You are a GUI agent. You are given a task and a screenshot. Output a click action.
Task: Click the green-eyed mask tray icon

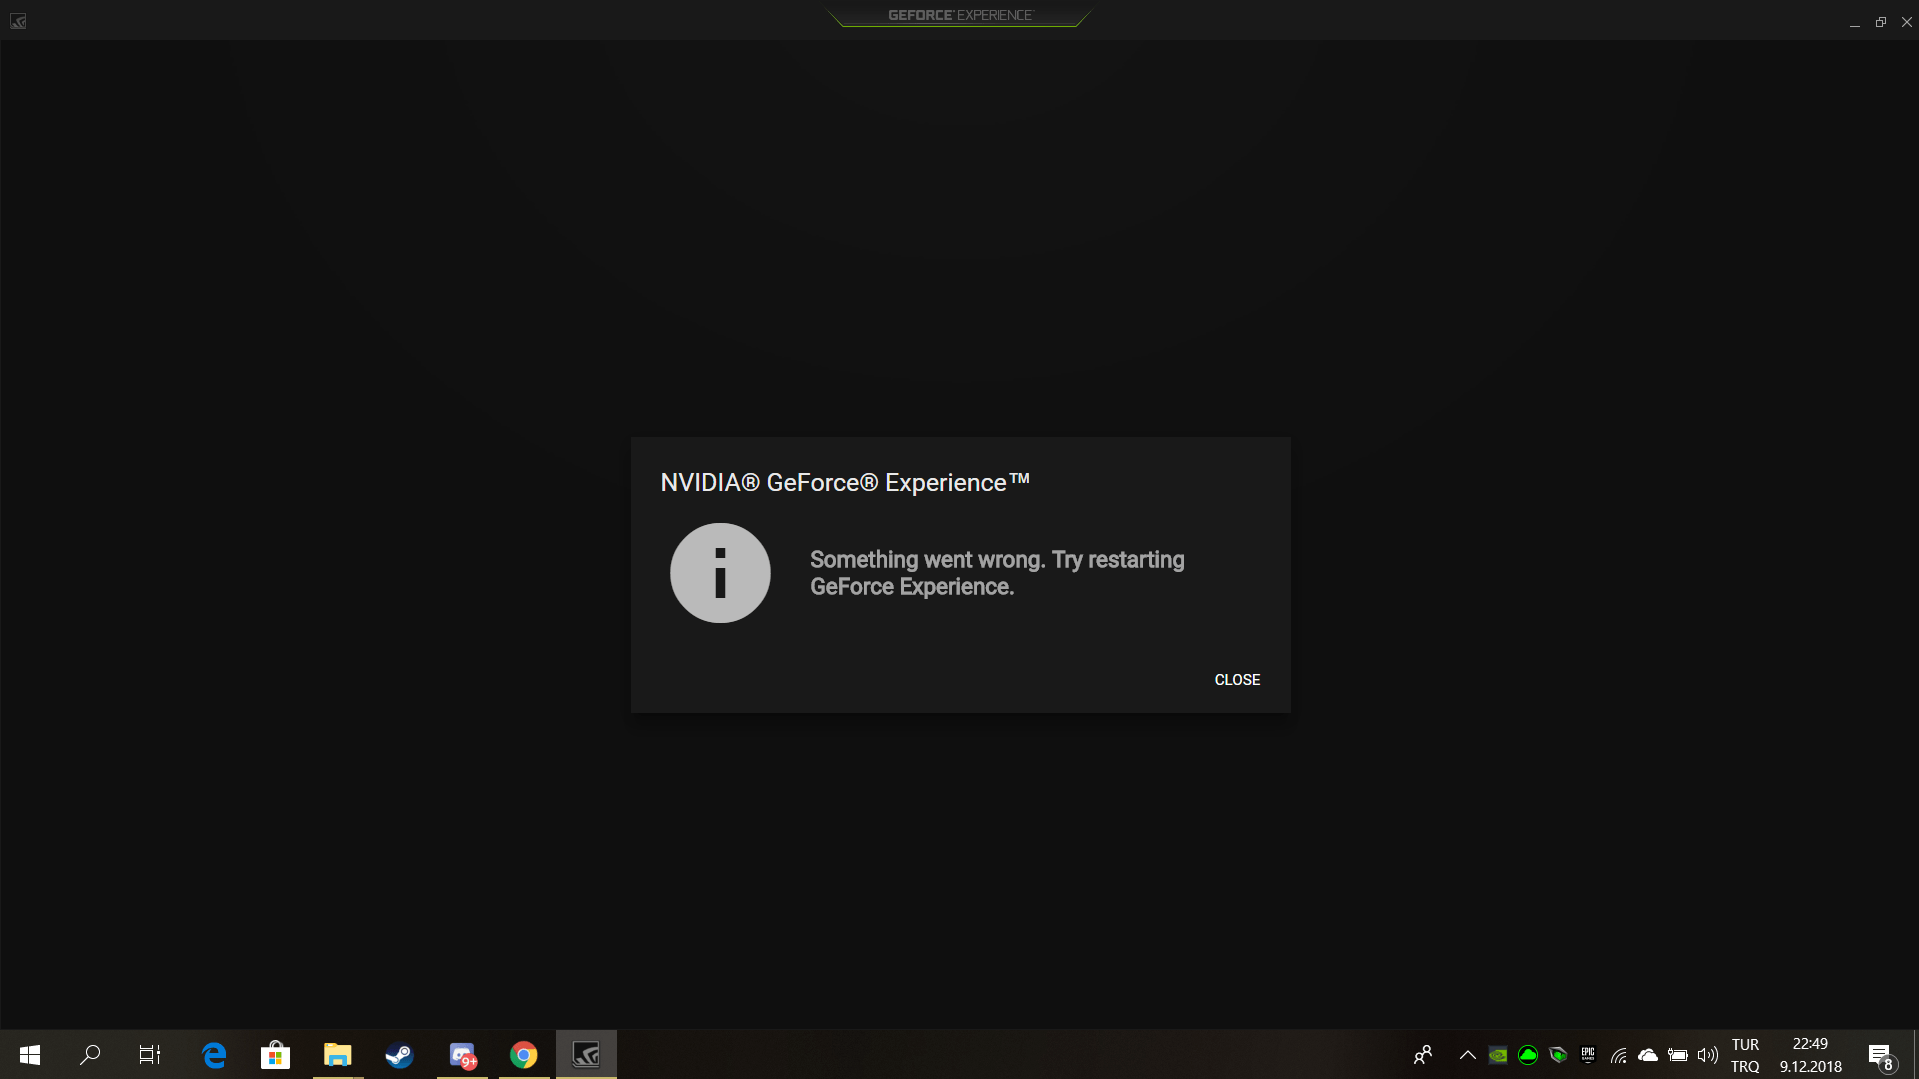(1558, 1055)
